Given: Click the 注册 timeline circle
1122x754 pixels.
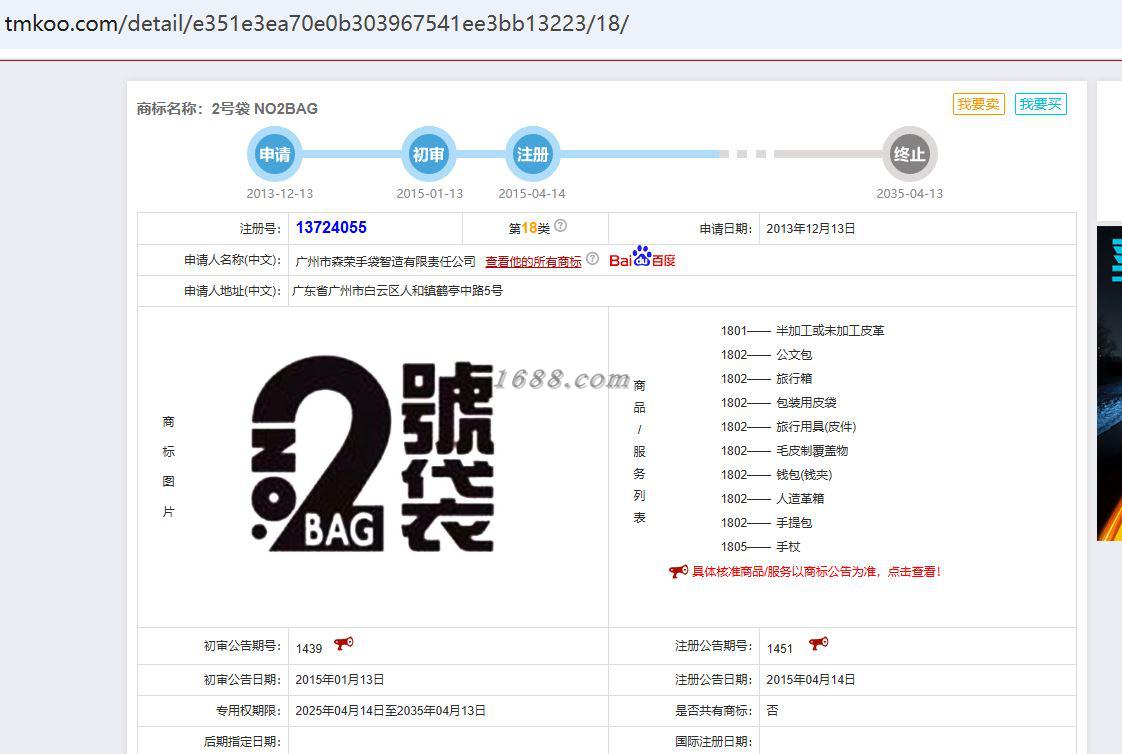Looking at the screenshot, I should 532,154.
